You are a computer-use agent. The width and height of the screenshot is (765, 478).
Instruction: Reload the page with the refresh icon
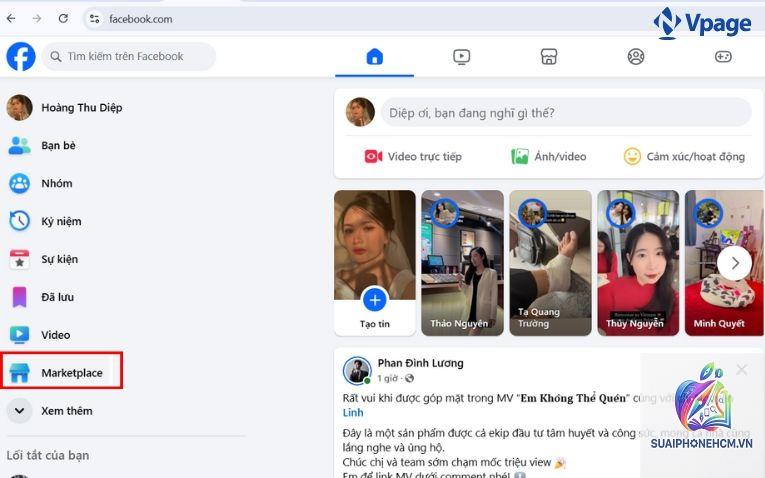click(x=63, y=19)
